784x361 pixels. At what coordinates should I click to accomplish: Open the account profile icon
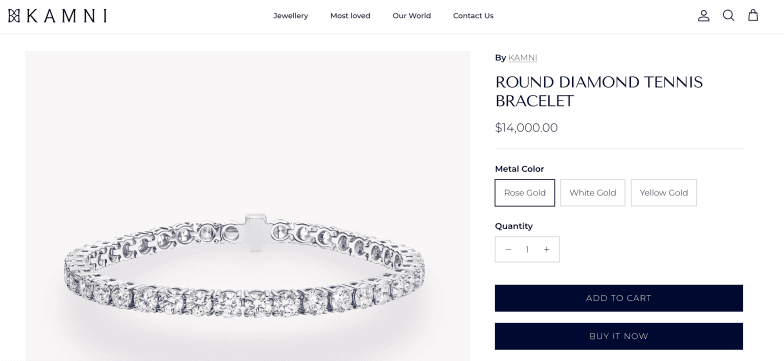coord(704,16)
